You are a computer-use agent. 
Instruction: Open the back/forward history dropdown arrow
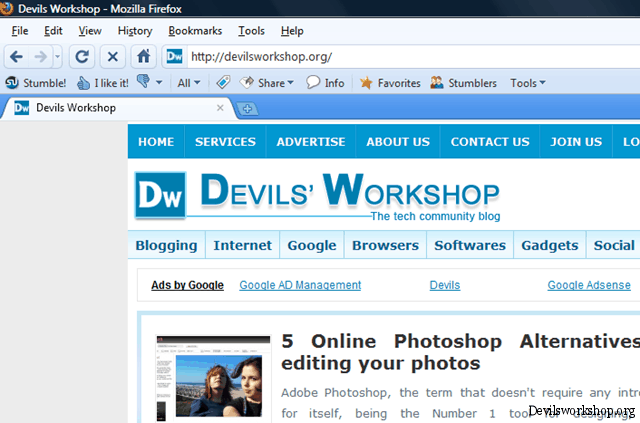point(58,56)
